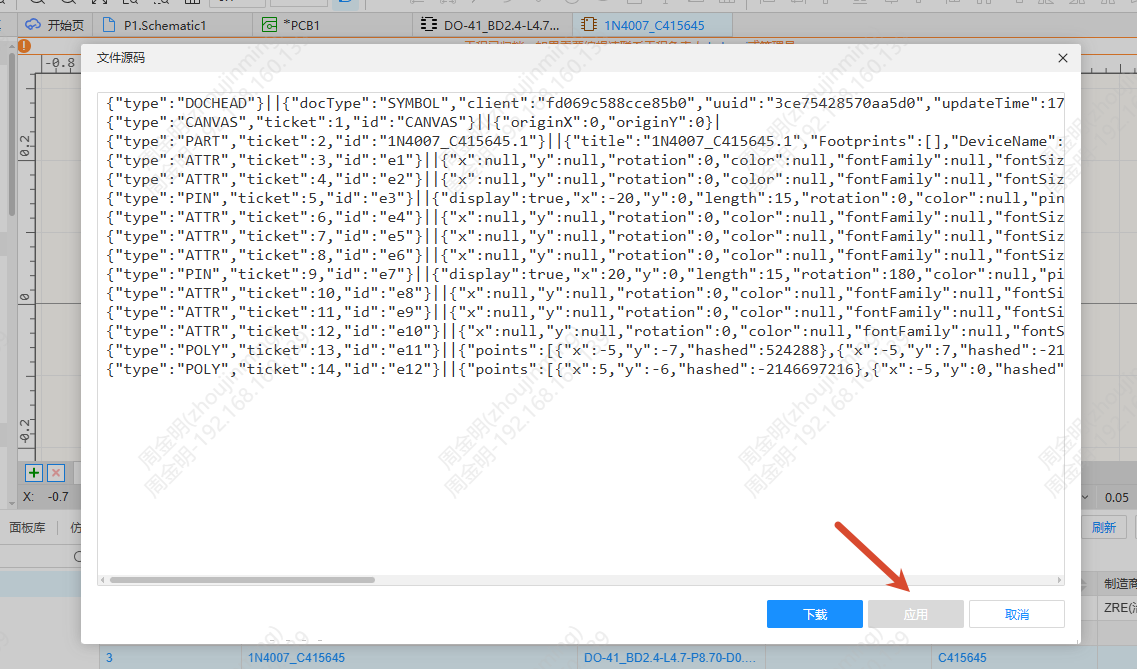This screenshot has width=1137, height=669.
Task: Click the green PCB icon of *PCB1 tab
Action: pyautogui.click(x=269, y=25)
